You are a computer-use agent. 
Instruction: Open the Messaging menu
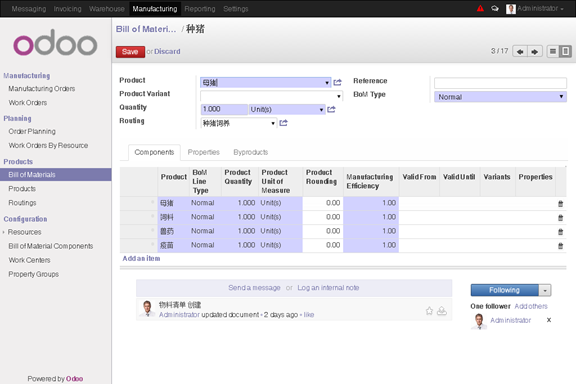(29, 9)
